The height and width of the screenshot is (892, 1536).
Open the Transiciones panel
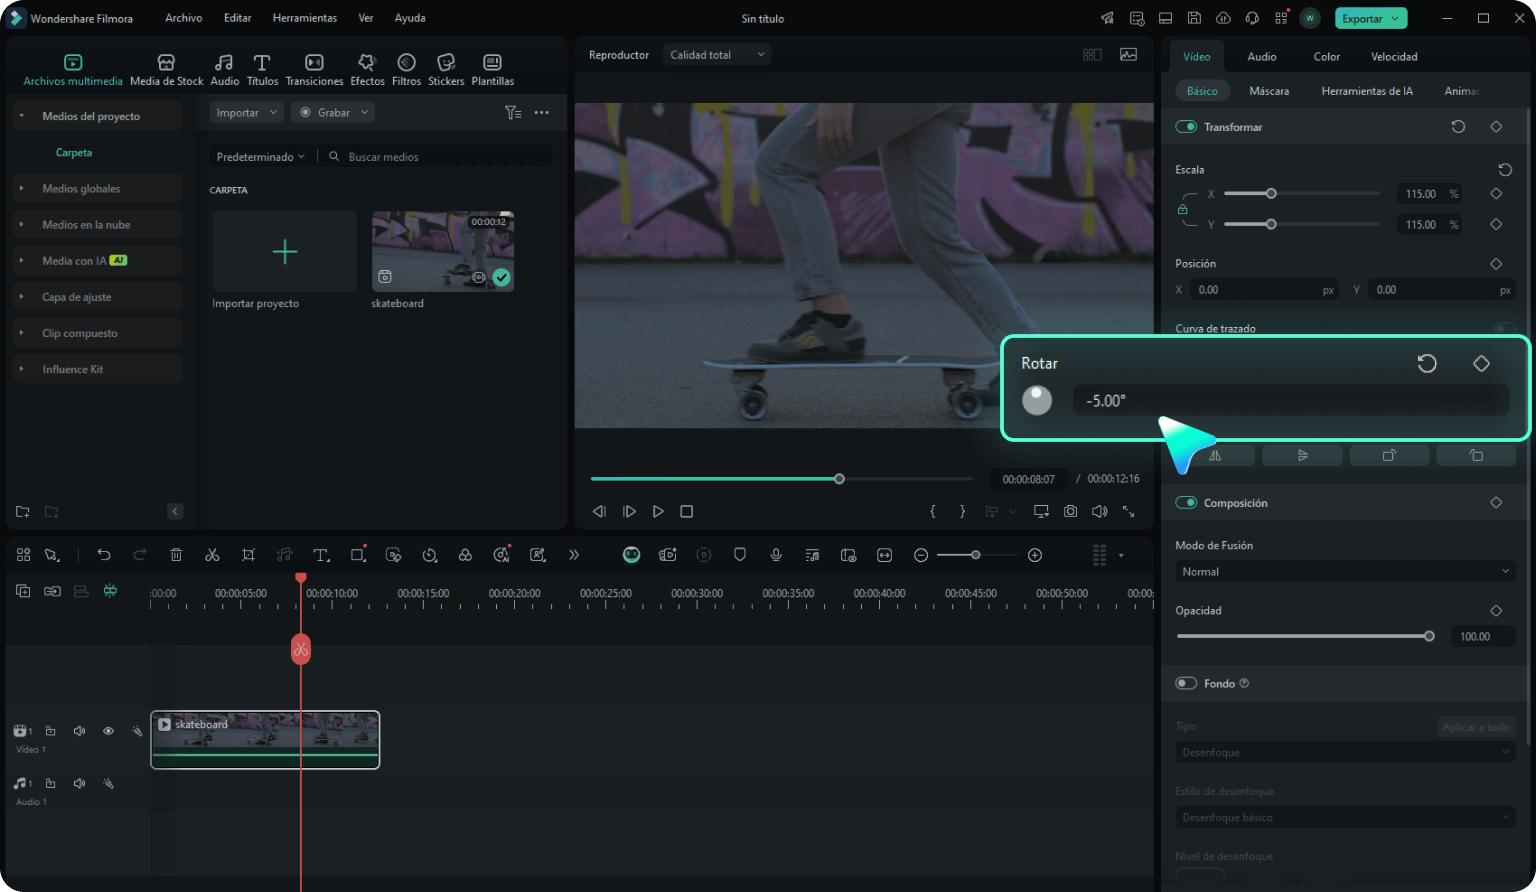pyautogui.click(x=314, y=70)
